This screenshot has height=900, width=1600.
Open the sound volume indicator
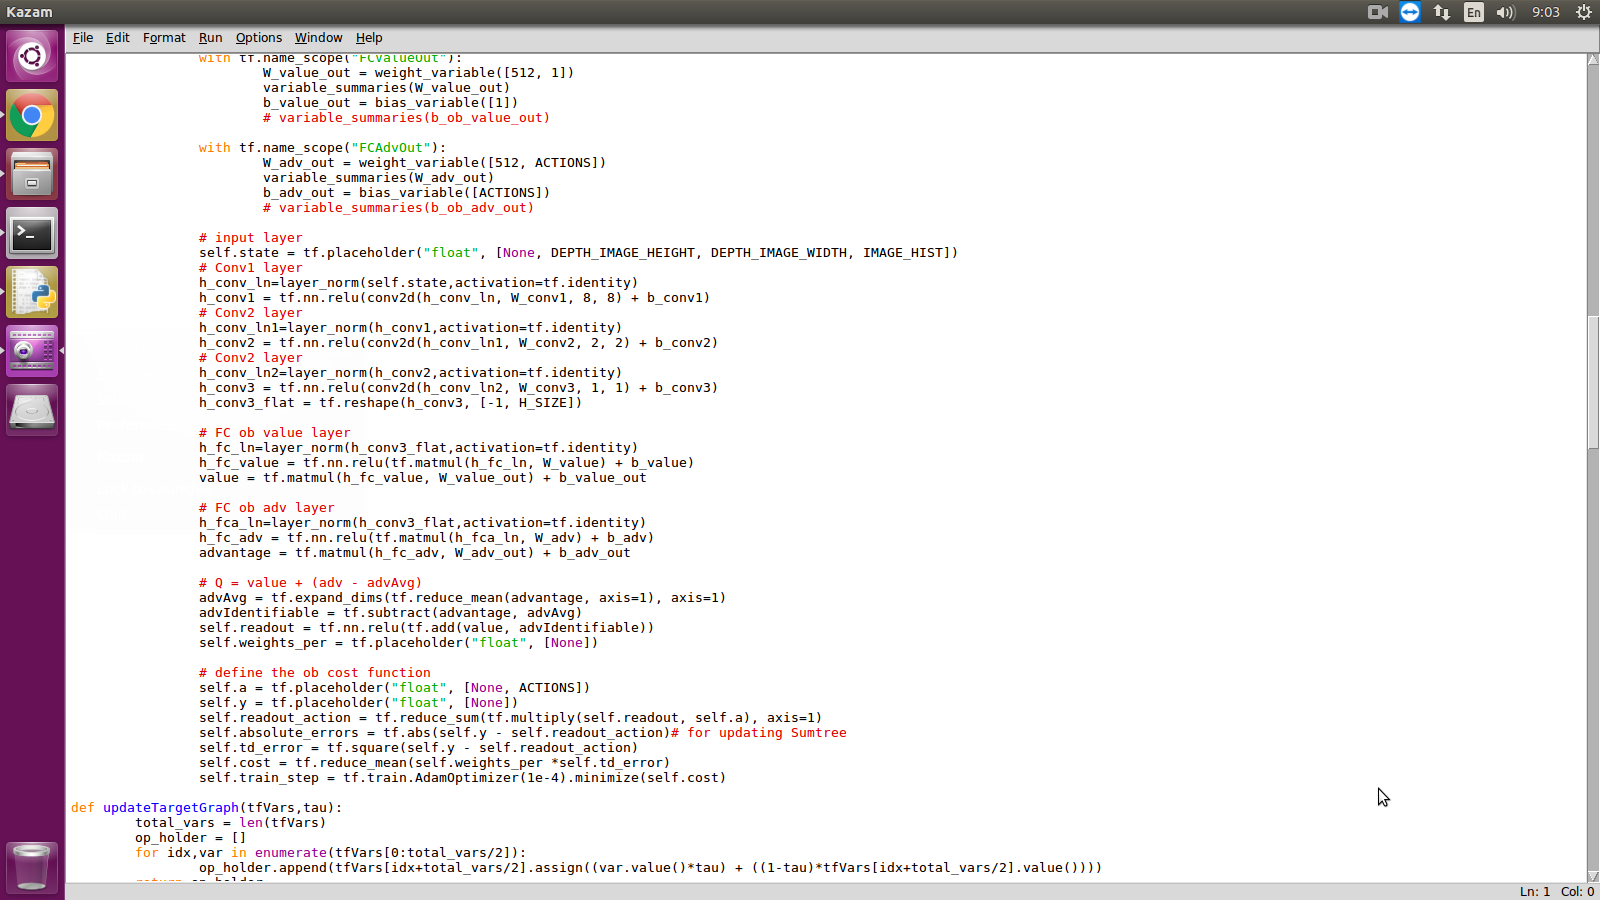click(x=1506, y=12)
